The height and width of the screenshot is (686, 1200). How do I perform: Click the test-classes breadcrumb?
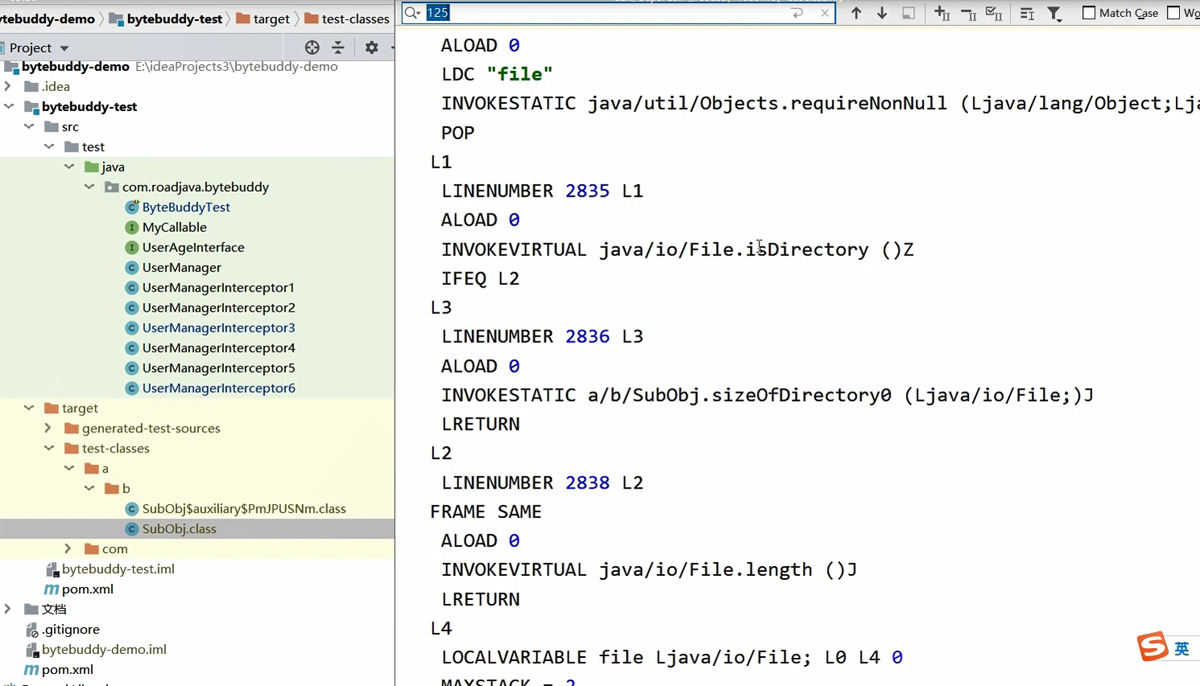[347, 18]
